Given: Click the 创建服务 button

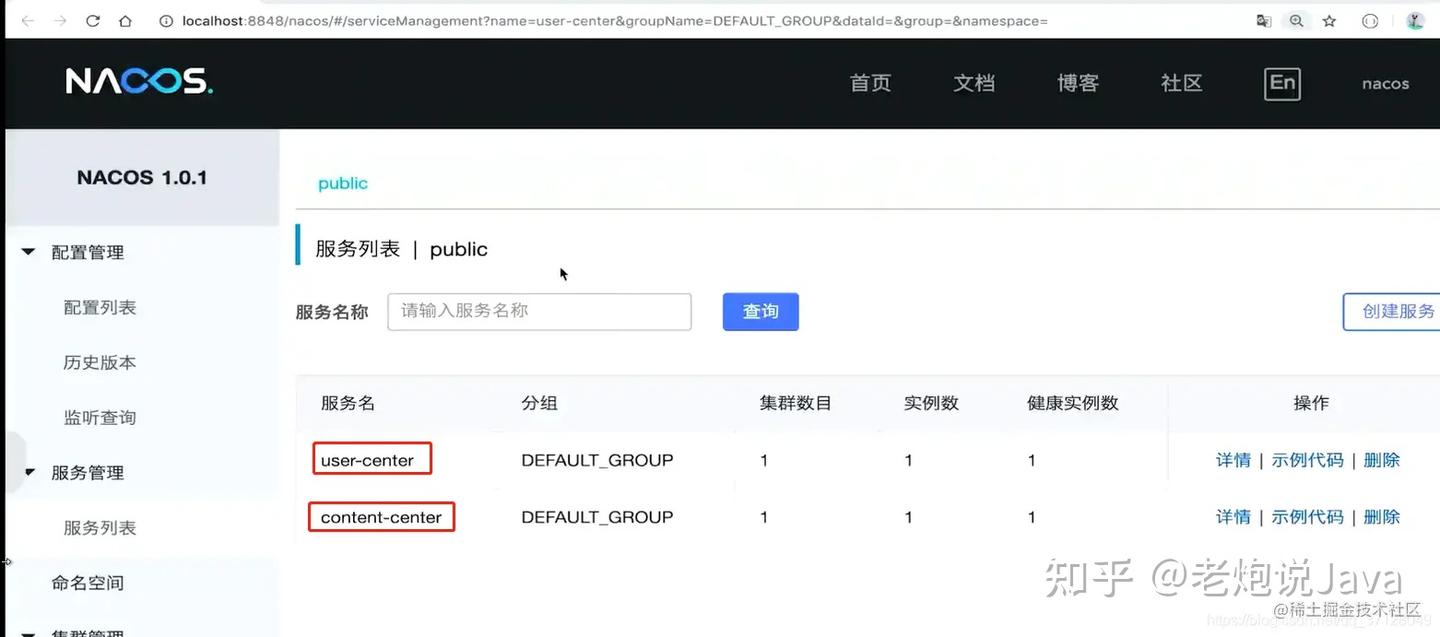Looking at the screenshot, I should pos(1396,311).
